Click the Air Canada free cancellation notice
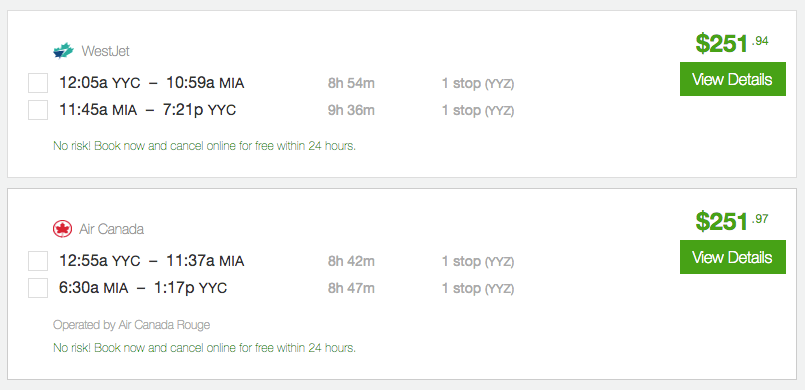The height and width of the screenshot is (390, 805). tap(204, 348)
